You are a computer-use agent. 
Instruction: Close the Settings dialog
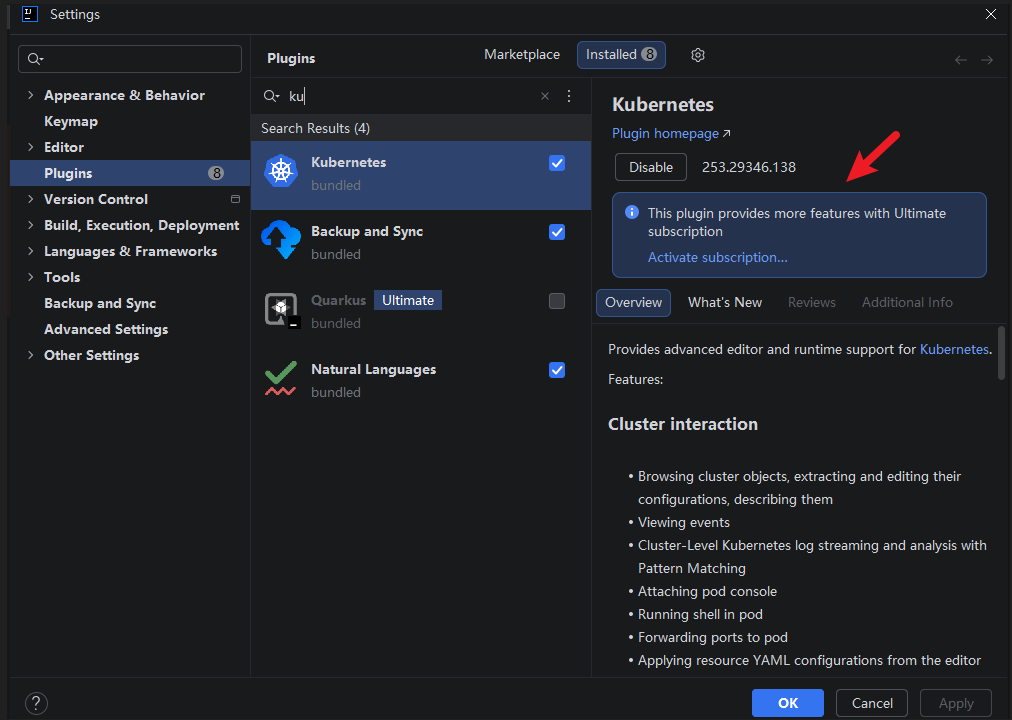click(991, 14)
